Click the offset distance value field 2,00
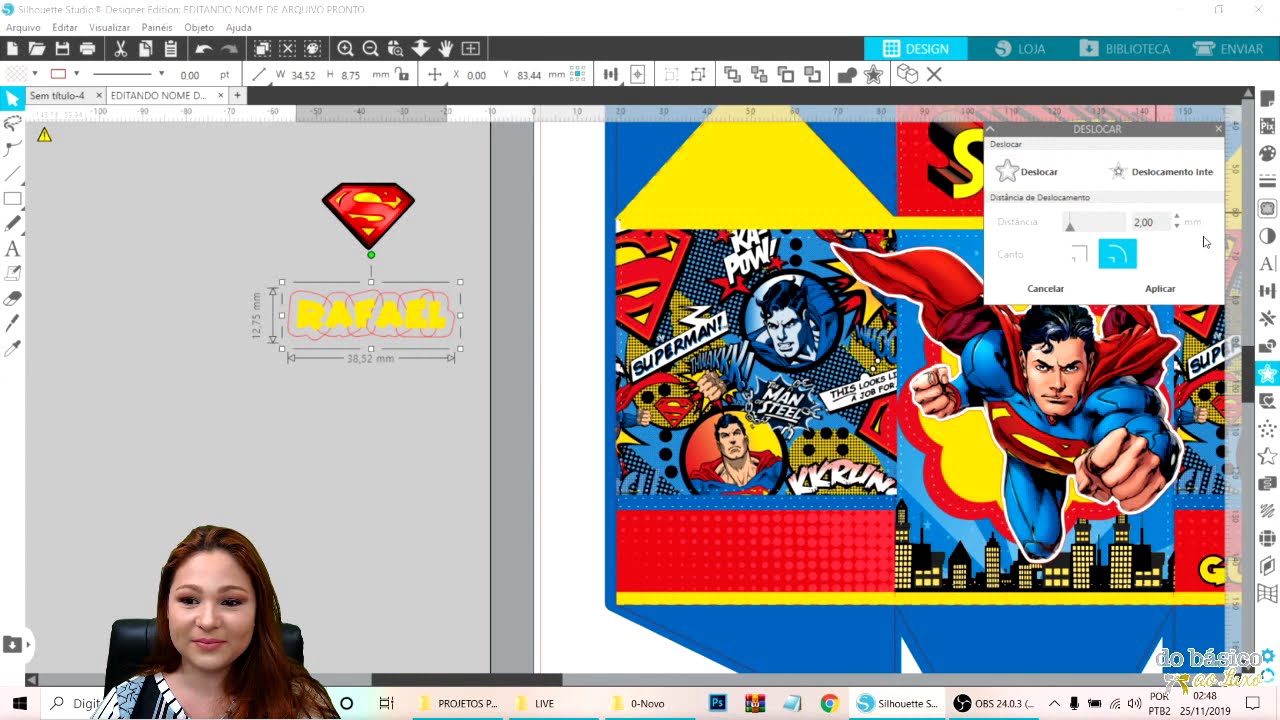The height and width of the screenshot is (720, 1280). pyautogui.click(x=1150, y=222)
